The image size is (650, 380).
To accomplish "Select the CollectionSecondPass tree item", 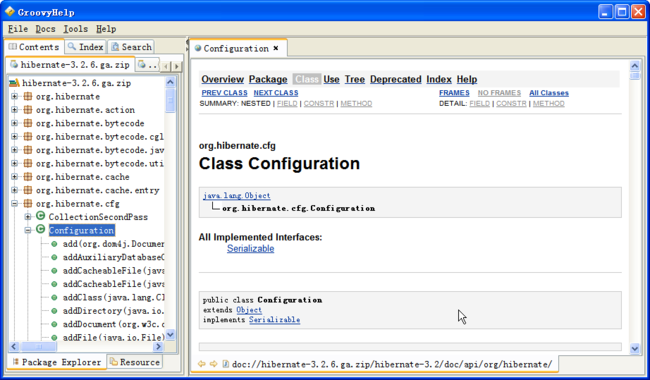I will [98, 217].
